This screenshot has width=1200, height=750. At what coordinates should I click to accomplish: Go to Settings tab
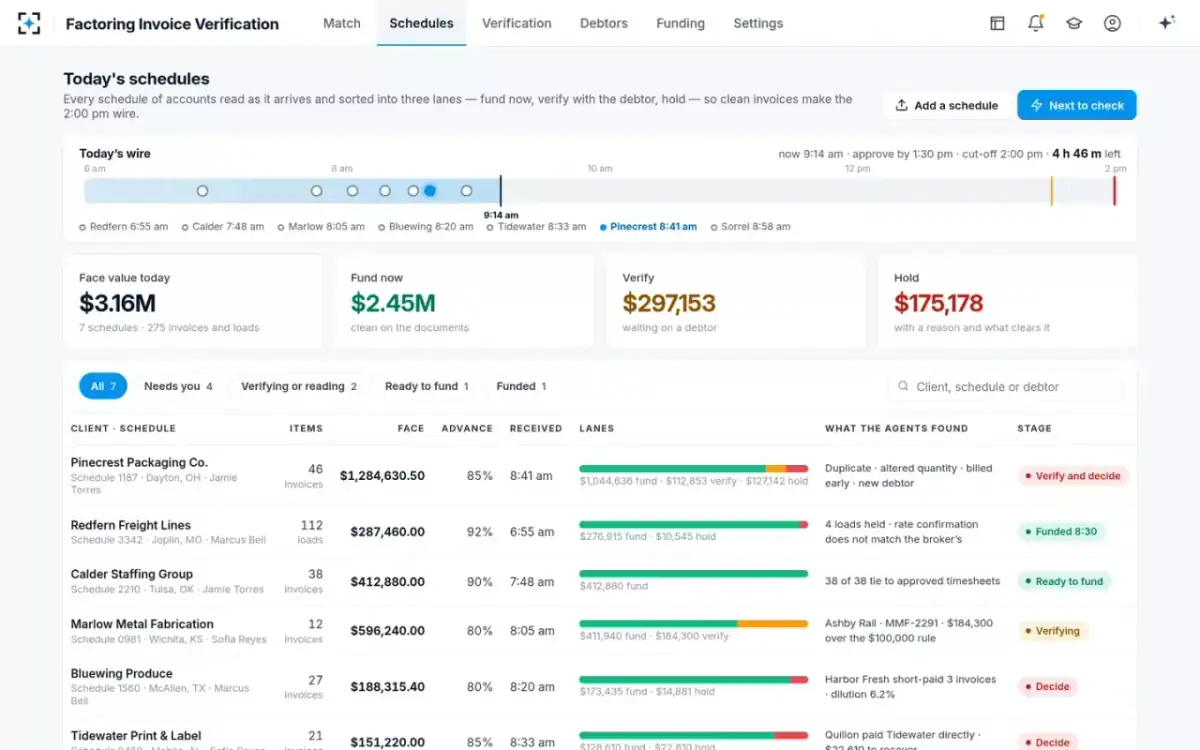[x=758, y=23]
